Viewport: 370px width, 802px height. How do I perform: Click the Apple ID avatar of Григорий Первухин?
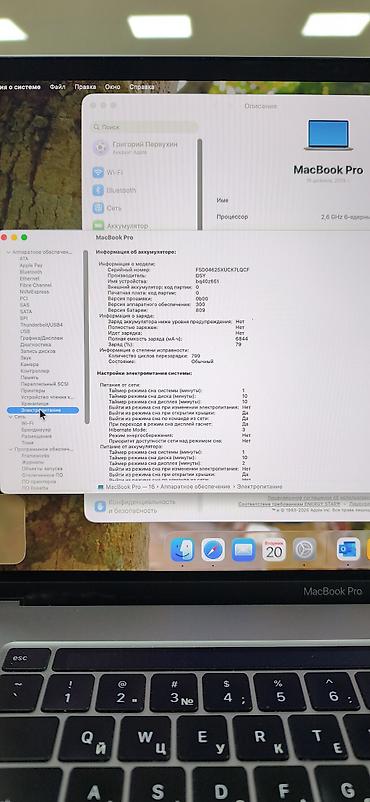coord(100,148)
